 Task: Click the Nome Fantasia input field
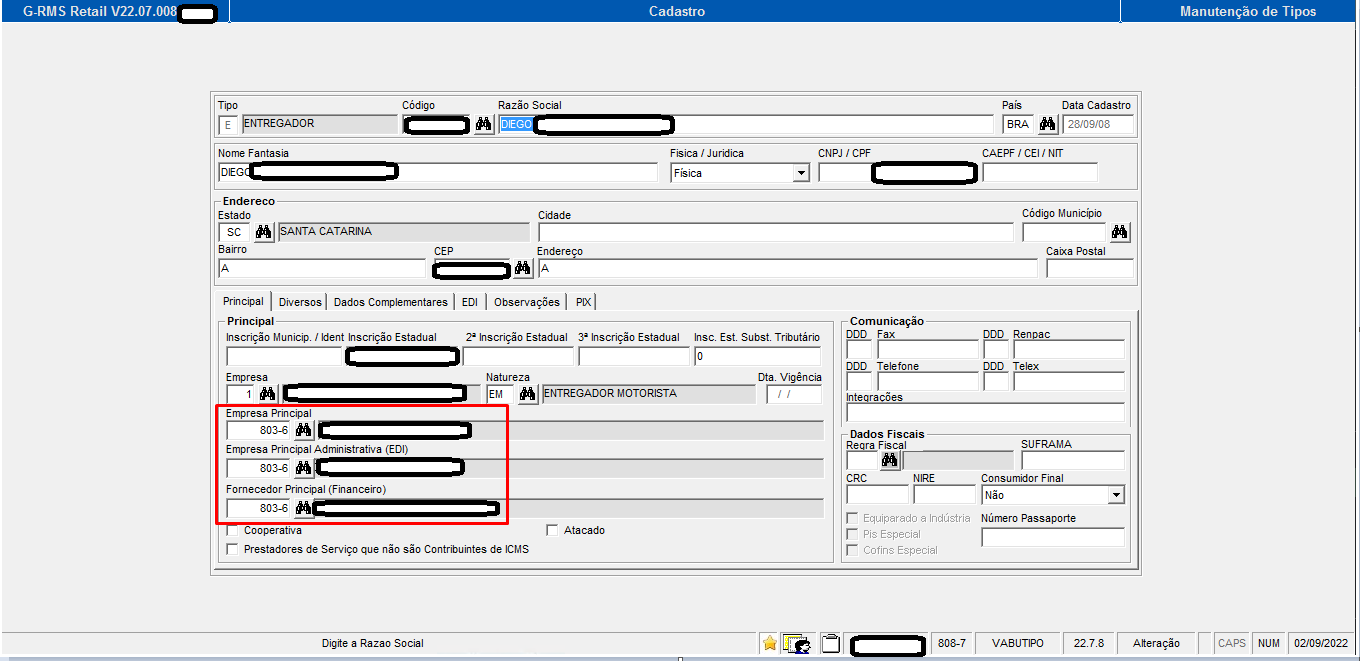pyautogui.click(x=438, y=173)
